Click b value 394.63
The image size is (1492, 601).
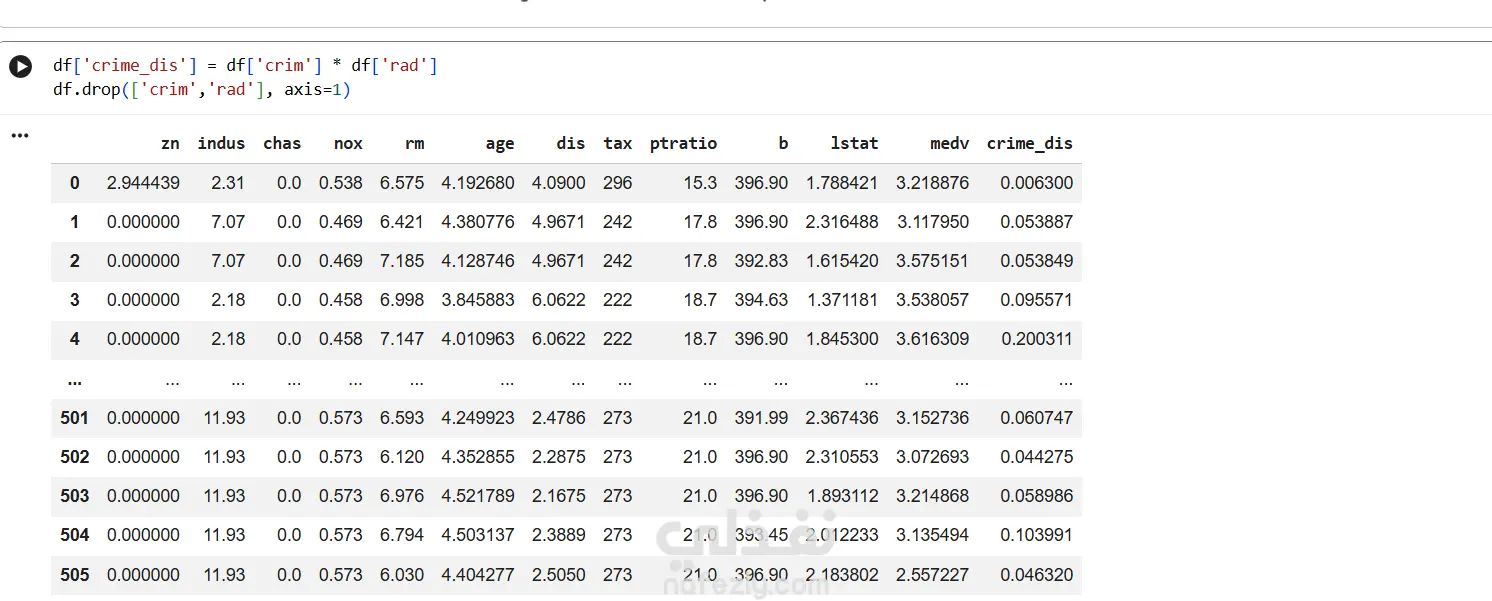[x=761, y=300]
